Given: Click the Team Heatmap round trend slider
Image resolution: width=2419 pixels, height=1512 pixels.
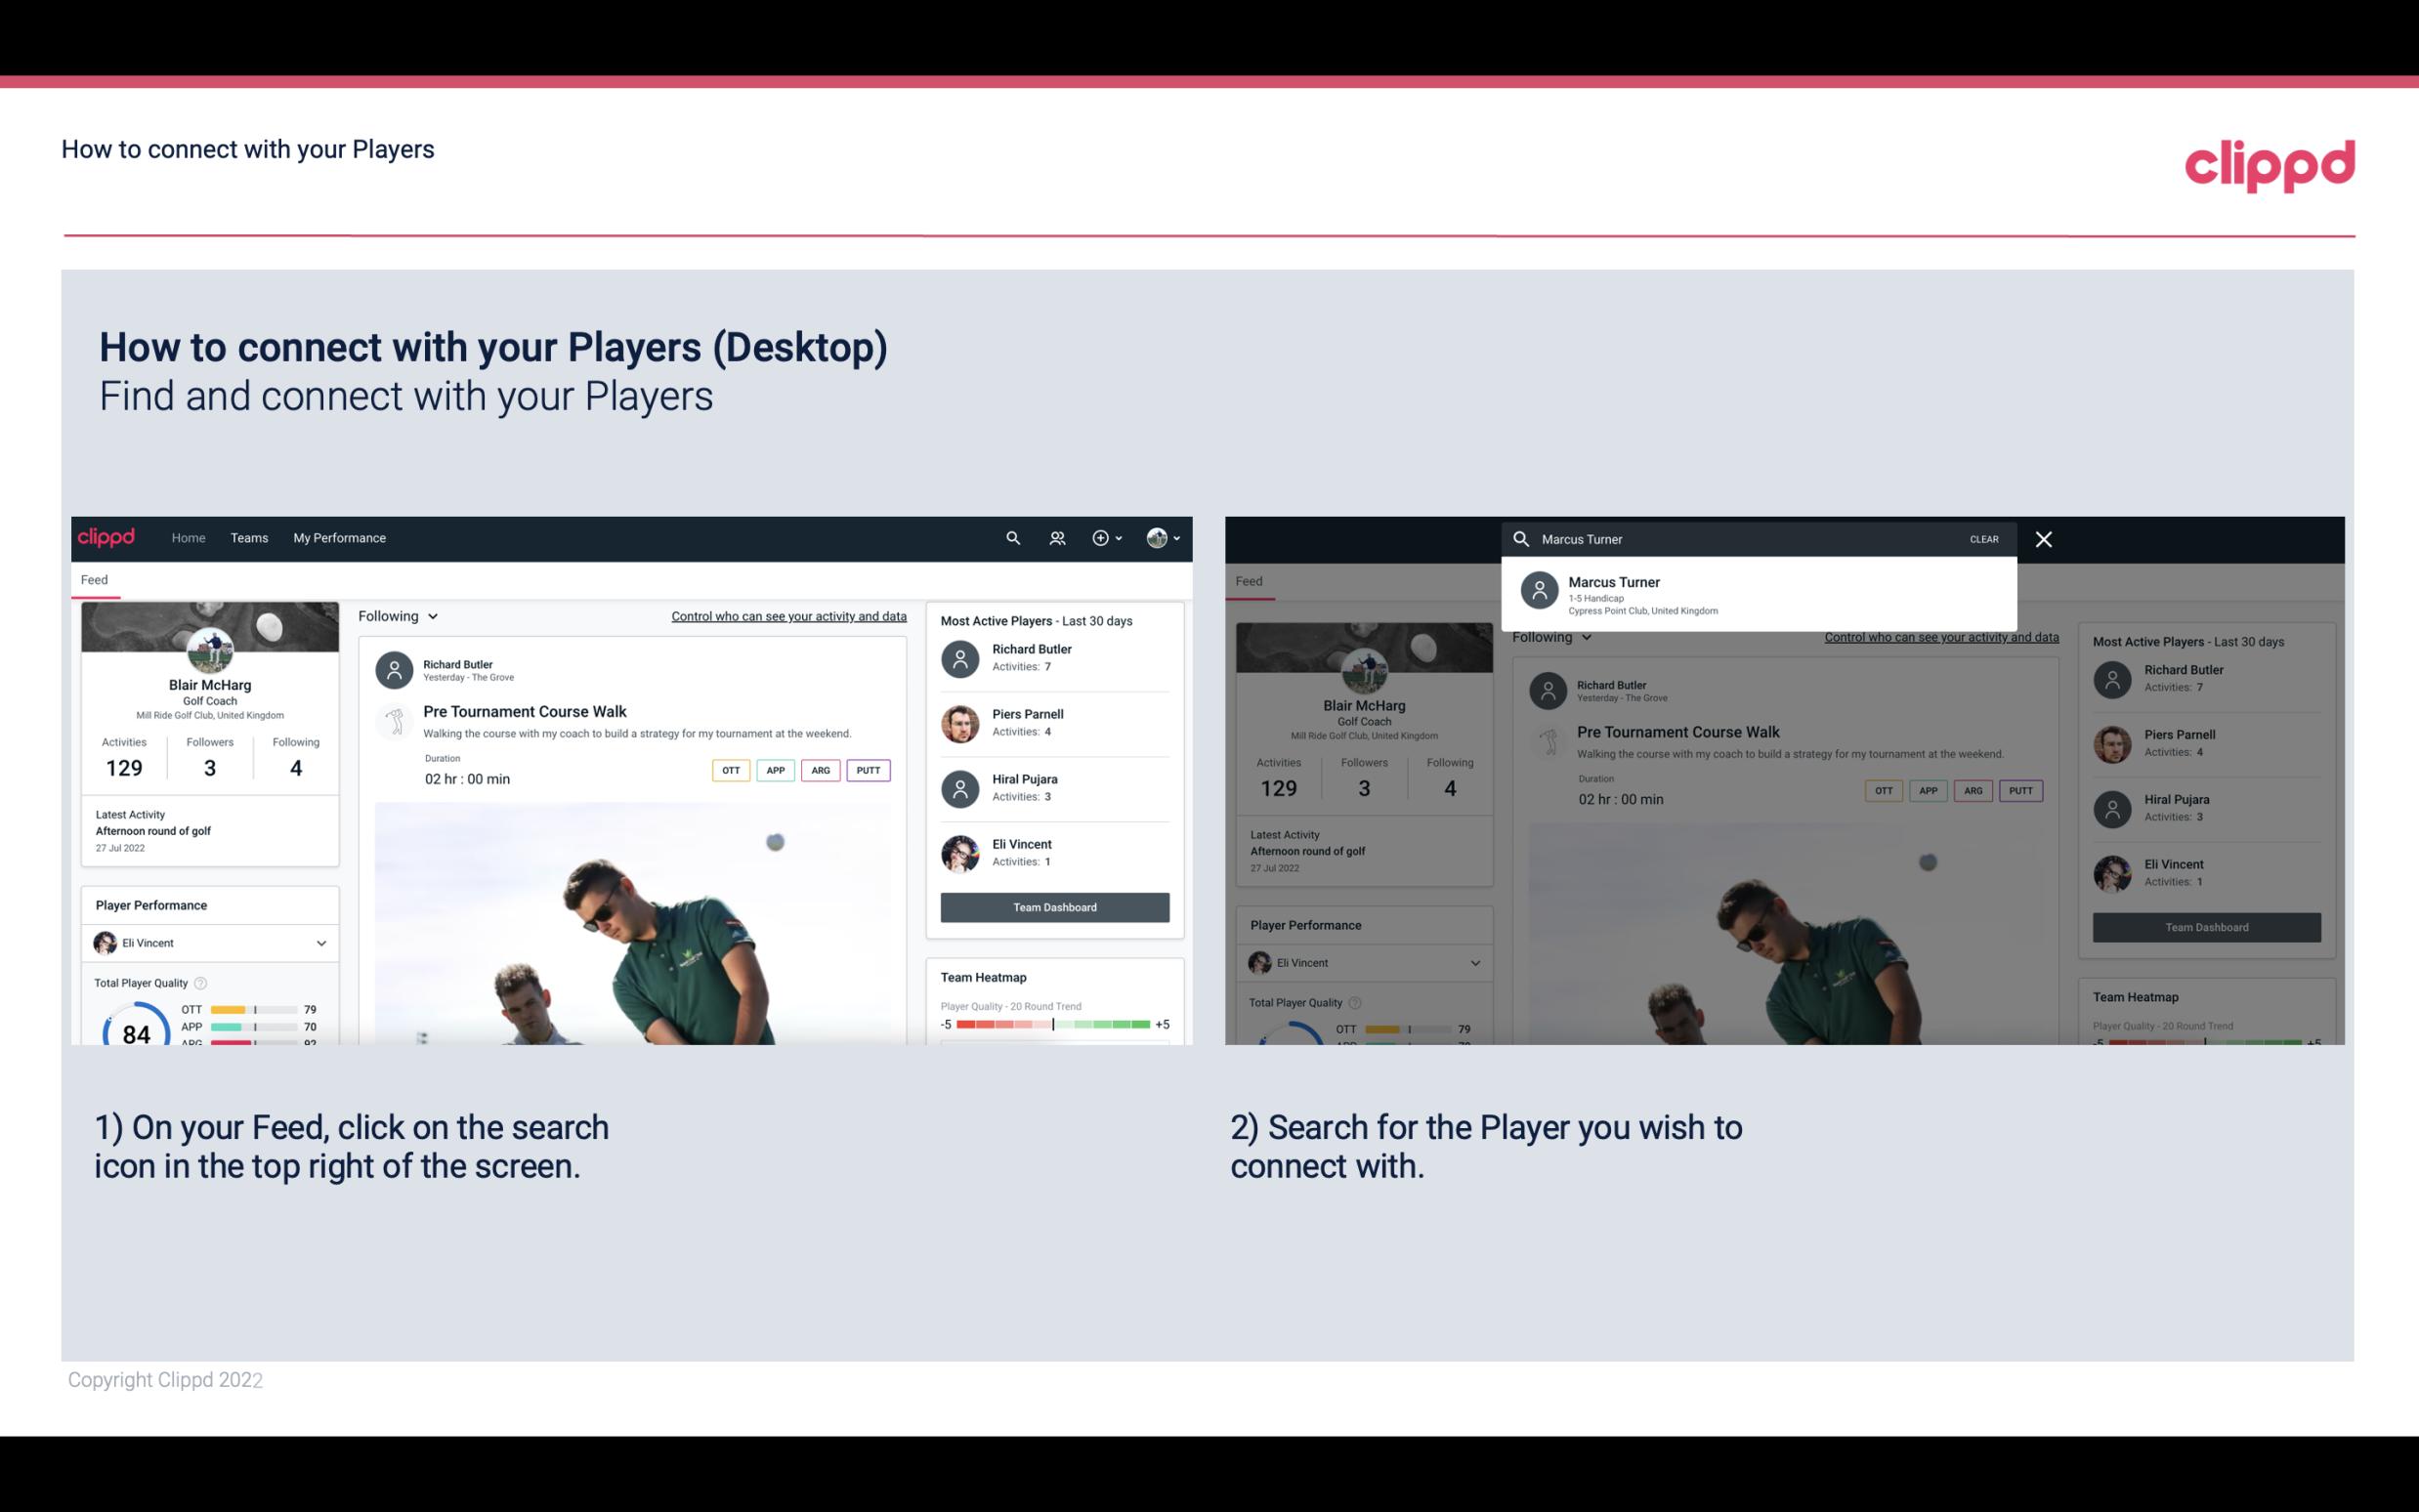Looking at the screenshot, I should point(1053,1025).
